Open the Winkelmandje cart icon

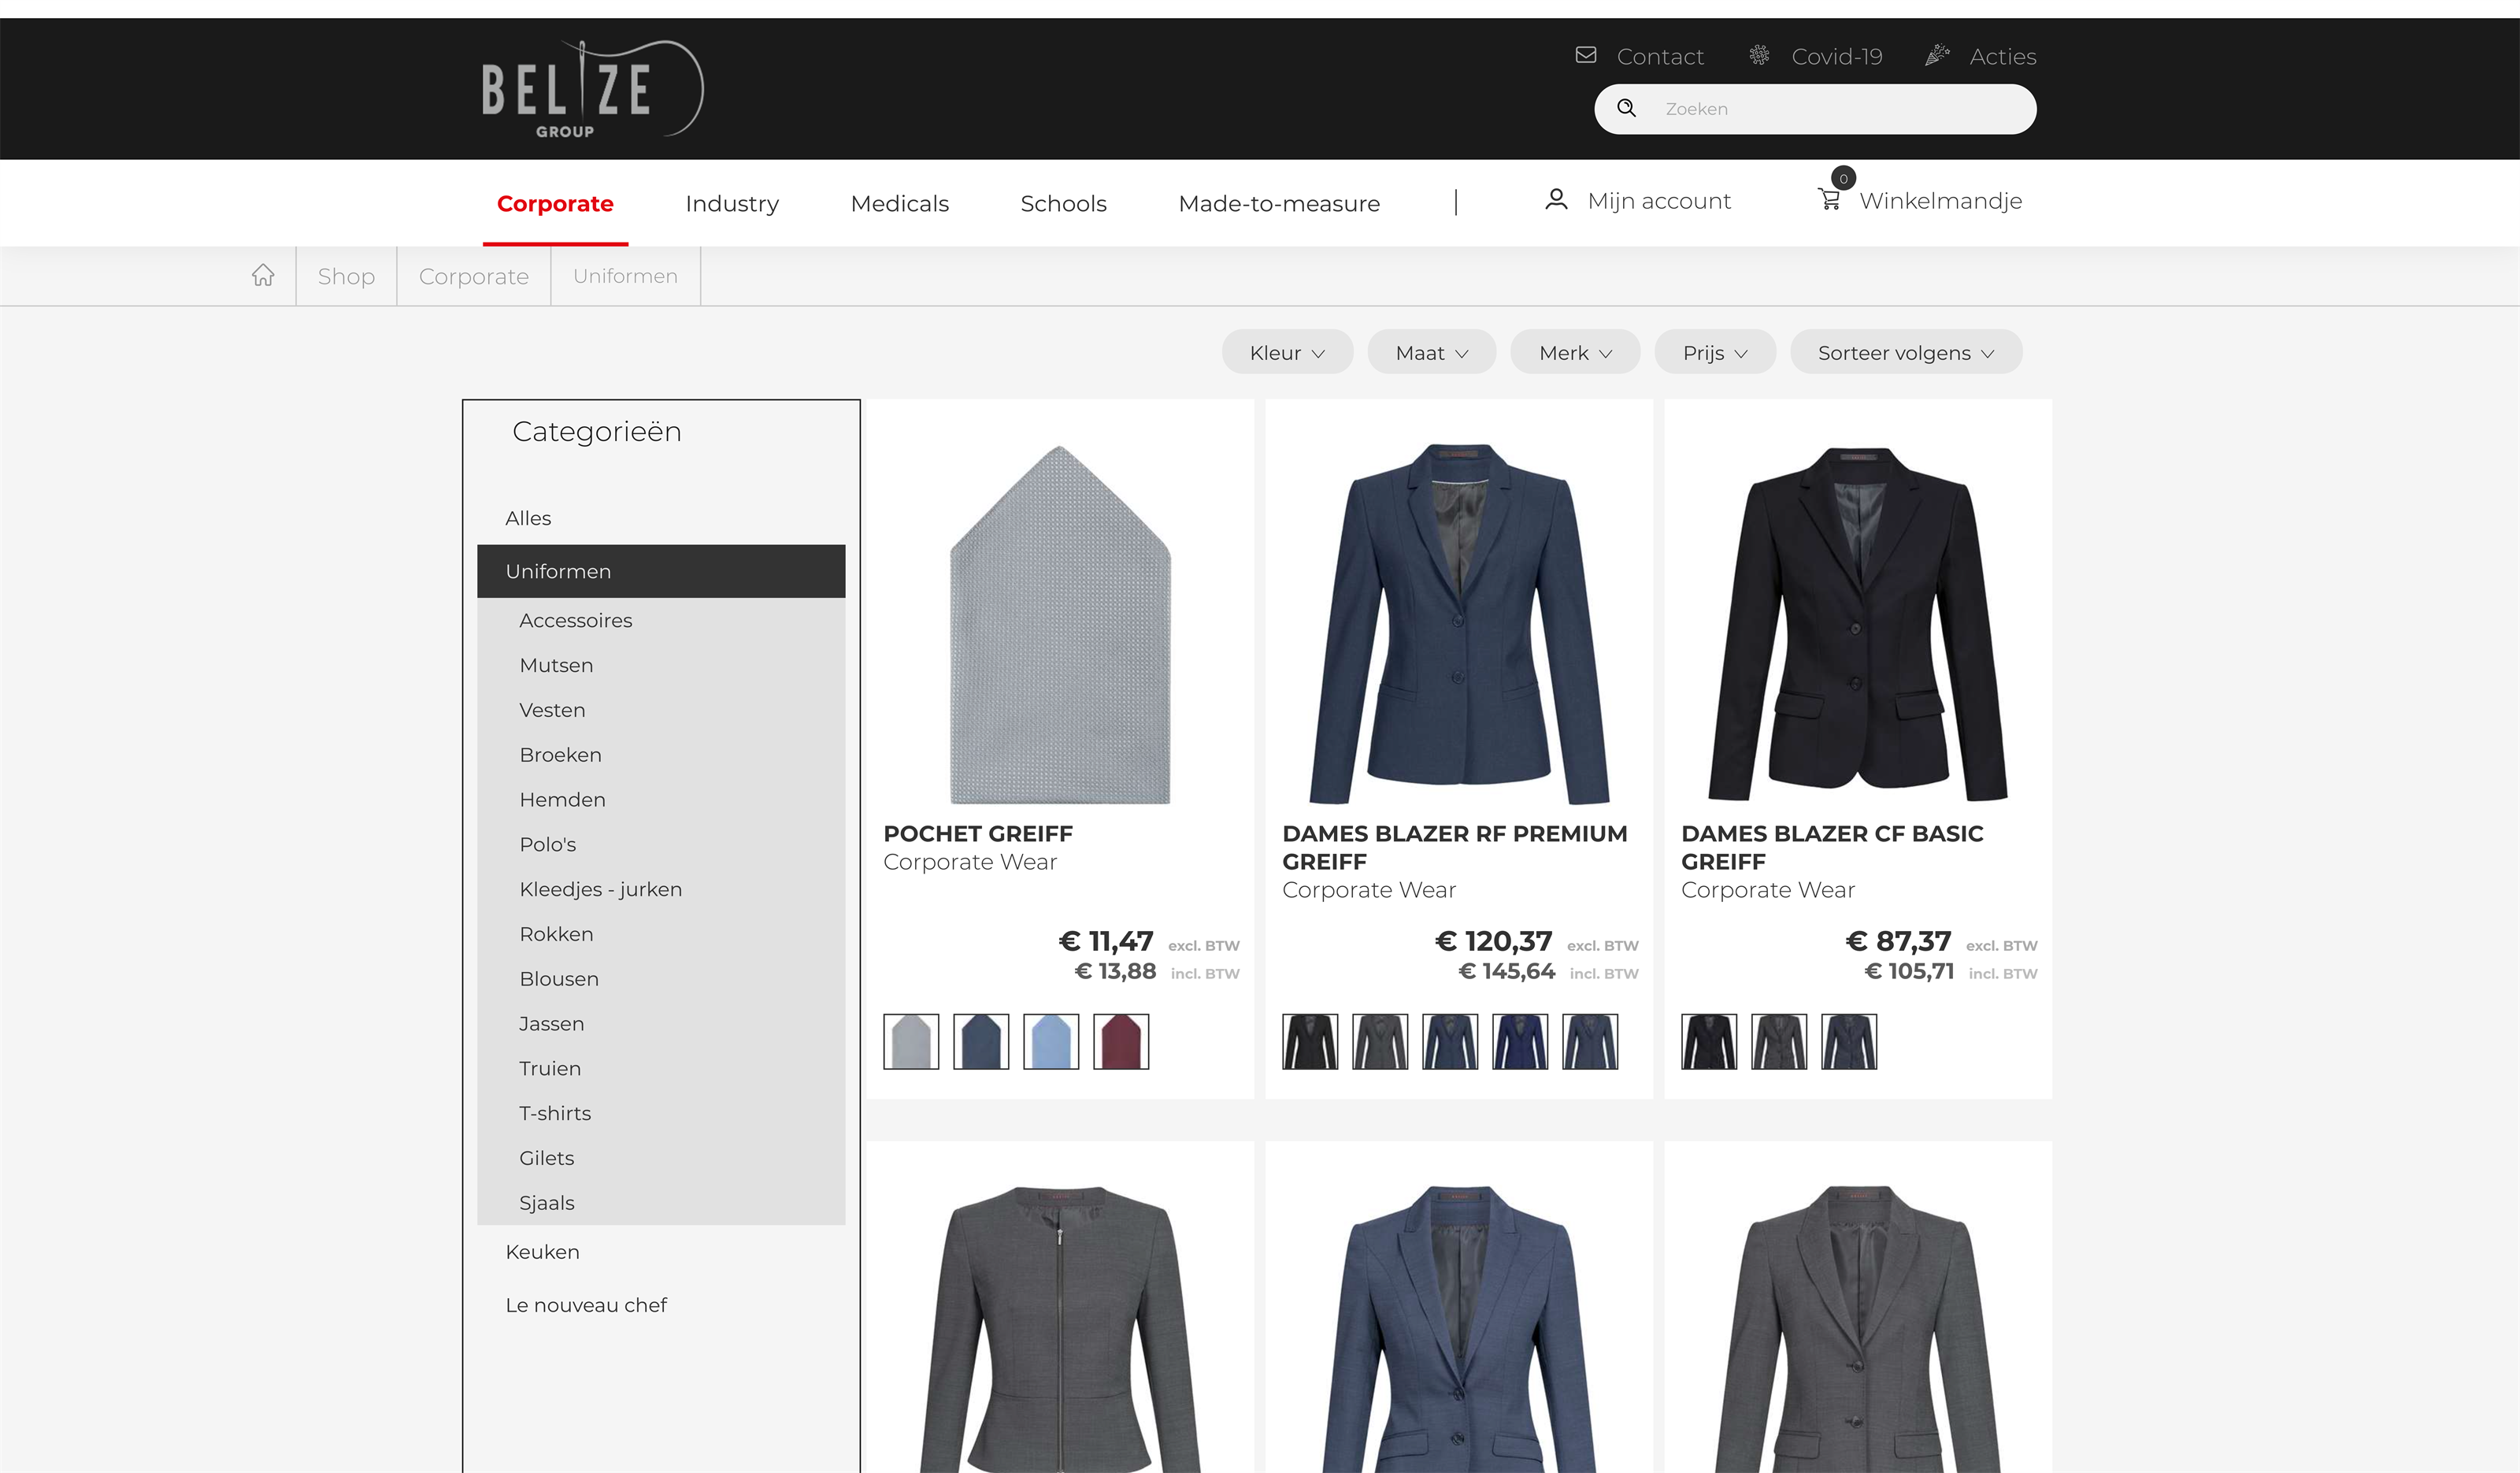[x=1830, y=200]
